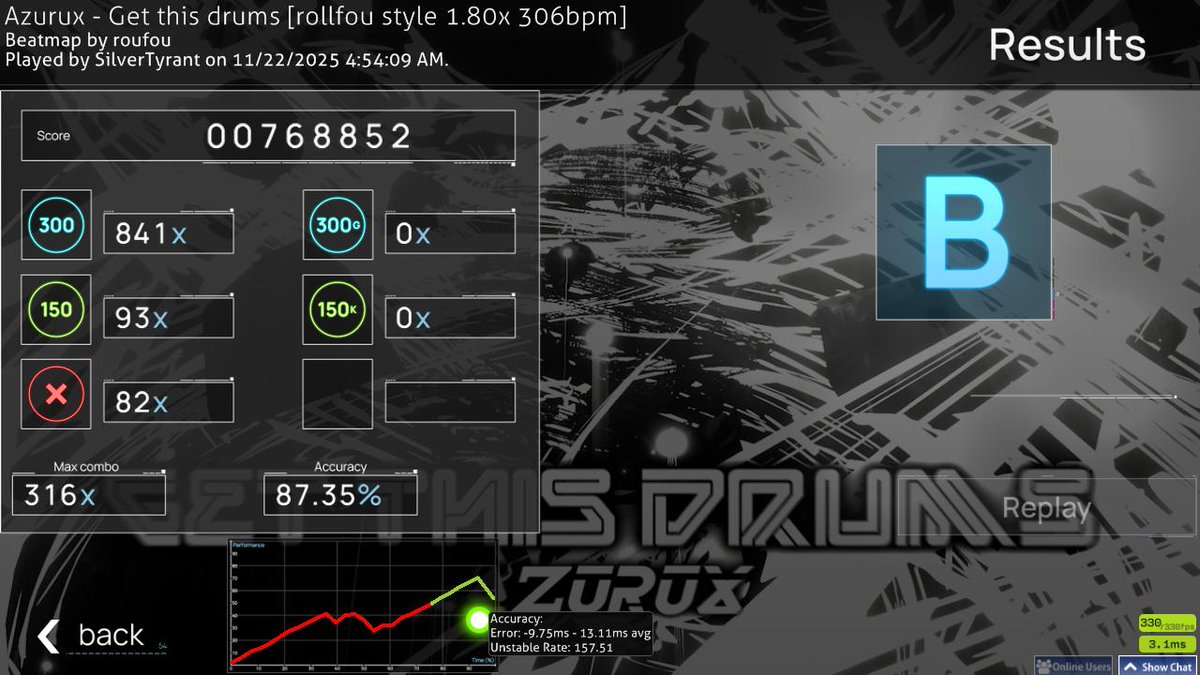Open the Online Users list

[1073, 666]
